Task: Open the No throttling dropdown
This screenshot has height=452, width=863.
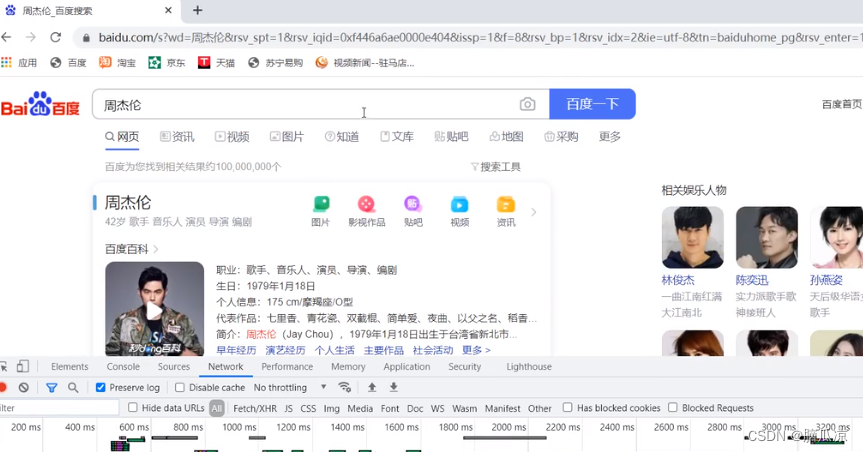Action: (290, 388)
